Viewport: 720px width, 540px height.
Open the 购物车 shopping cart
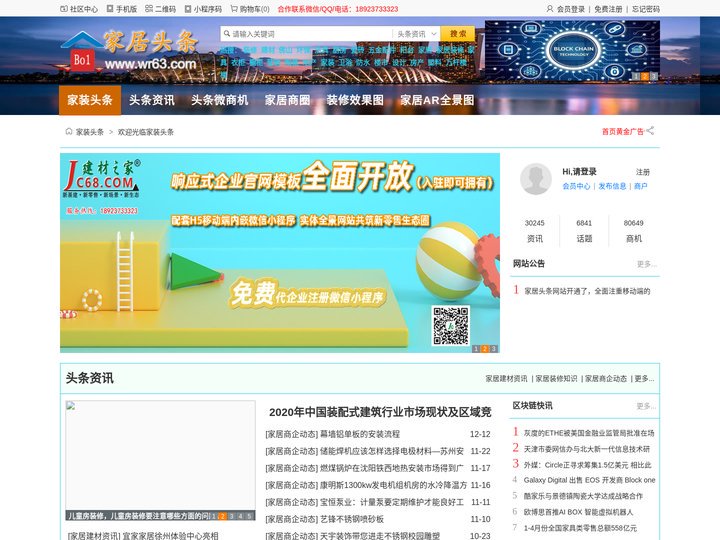(x=250, y=9)
